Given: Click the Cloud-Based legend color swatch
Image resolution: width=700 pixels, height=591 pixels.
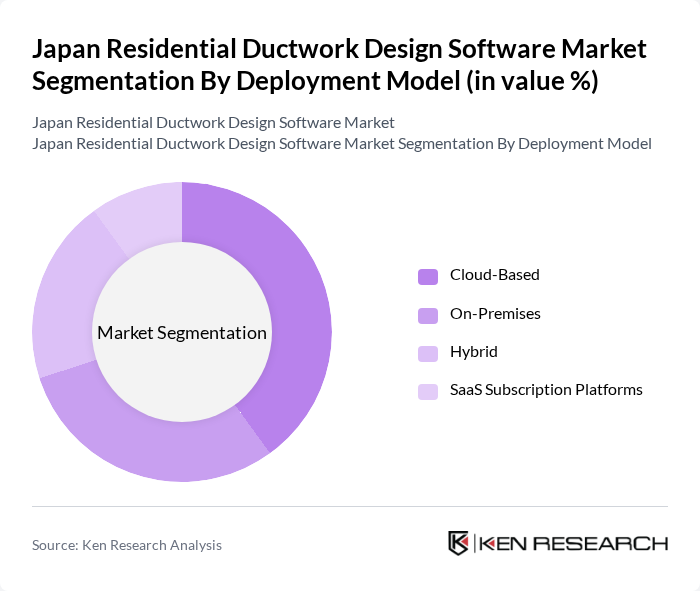Looking at the screenshot, I should [x=428, y=276].
